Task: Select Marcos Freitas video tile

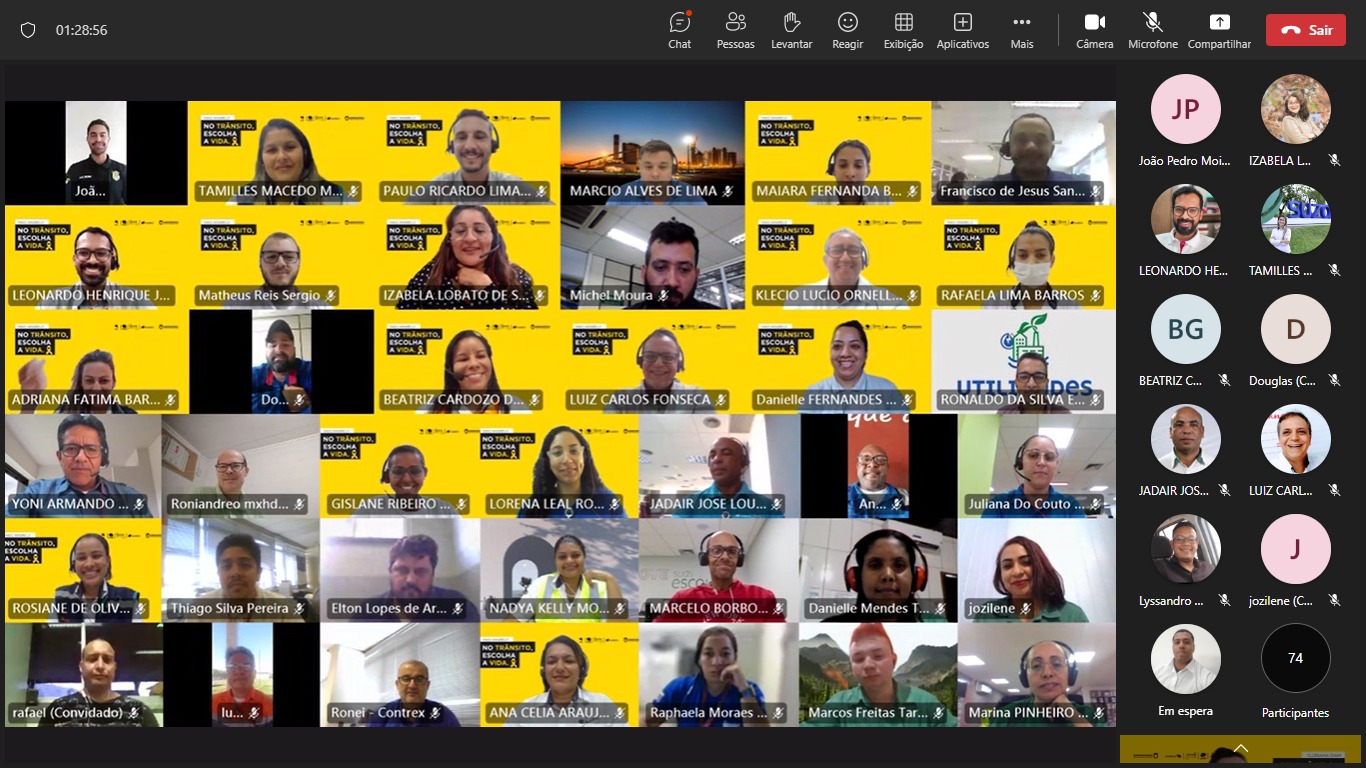Action: [877, 673]
